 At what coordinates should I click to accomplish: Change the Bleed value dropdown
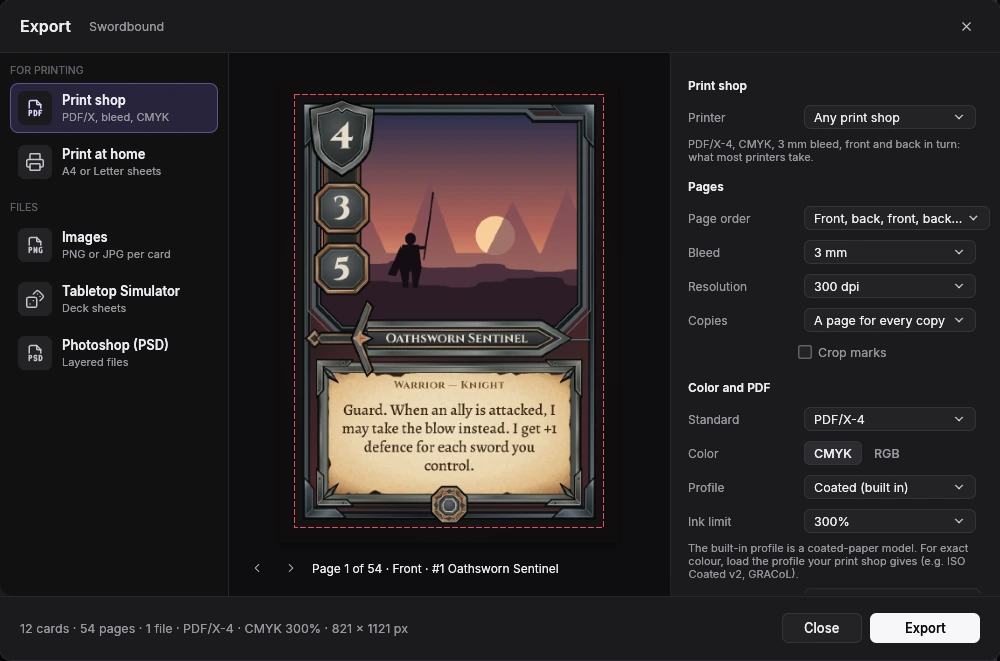pyautogui.click(x=889, y=252)
